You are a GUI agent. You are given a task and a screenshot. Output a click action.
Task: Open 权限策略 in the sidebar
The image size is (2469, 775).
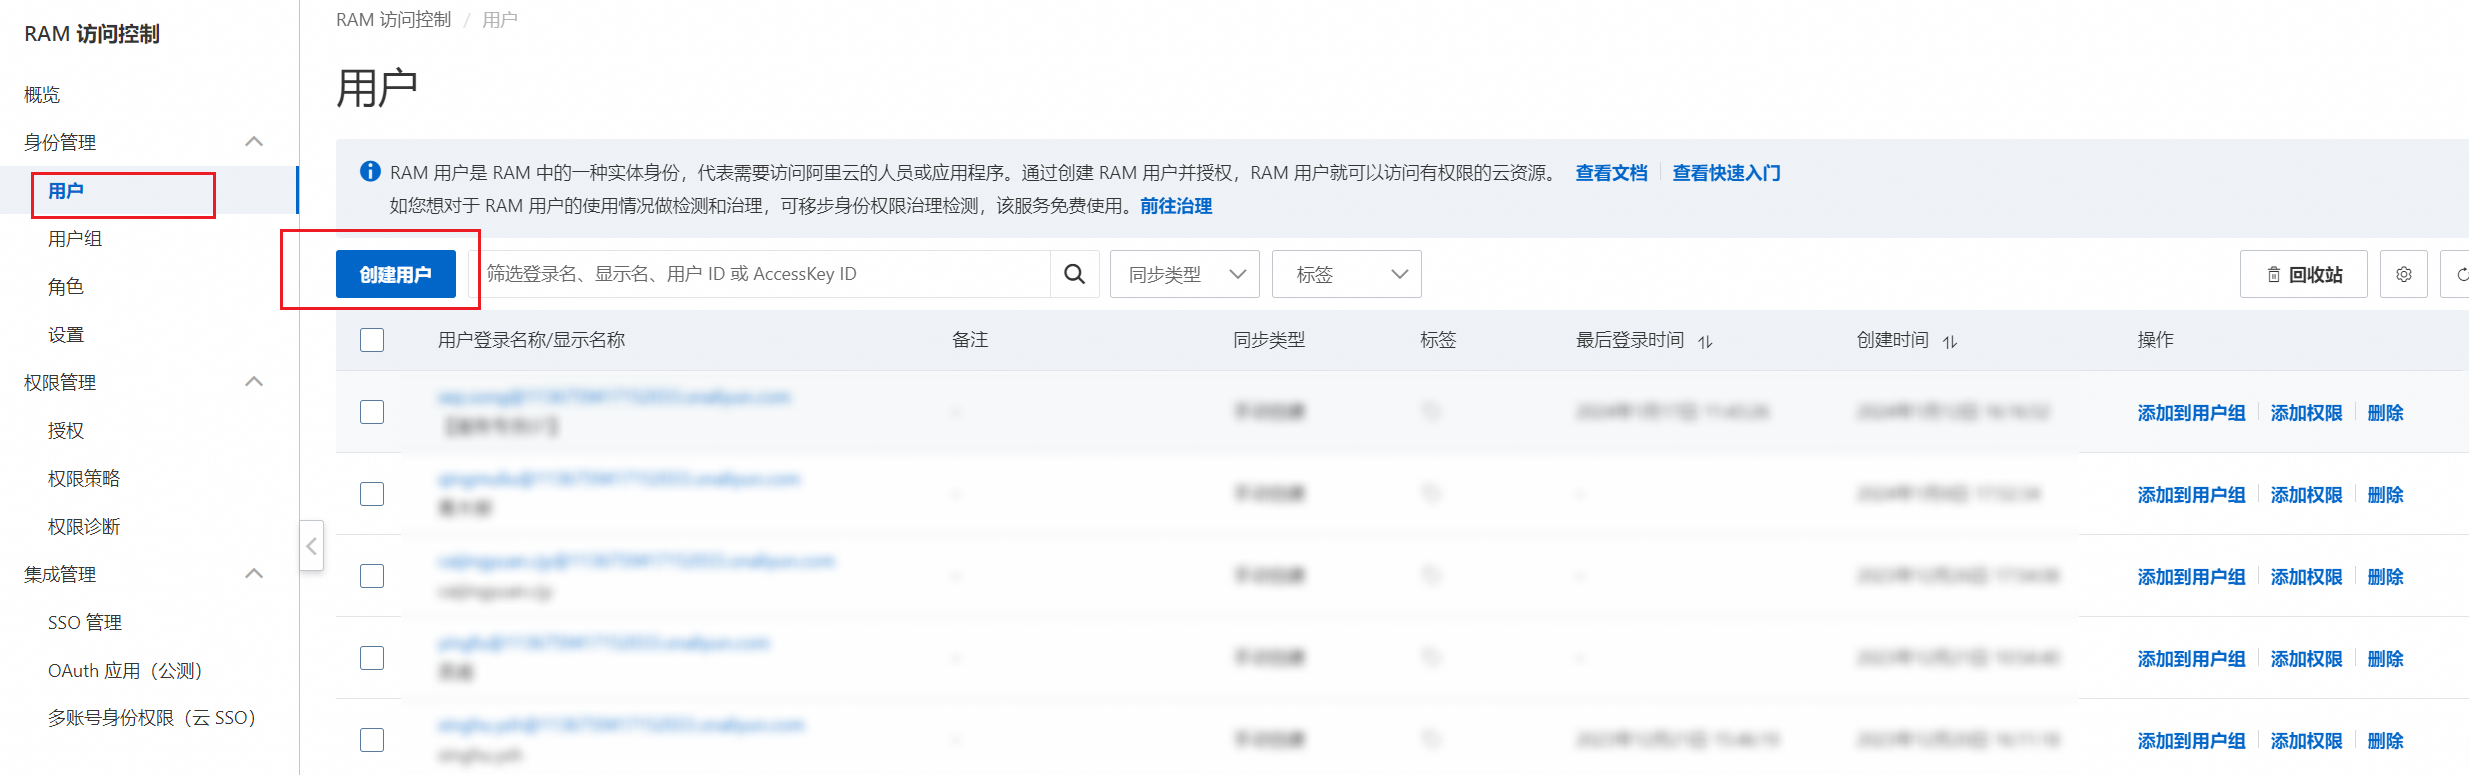pos(84,479)
